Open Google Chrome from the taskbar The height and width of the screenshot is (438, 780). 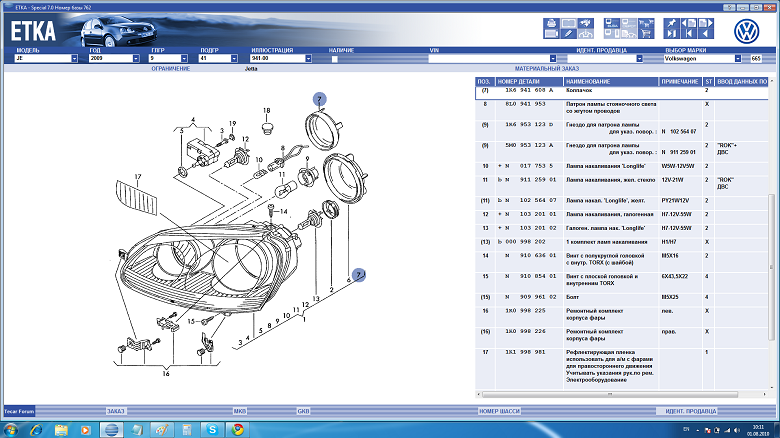[x=238, y=430]
